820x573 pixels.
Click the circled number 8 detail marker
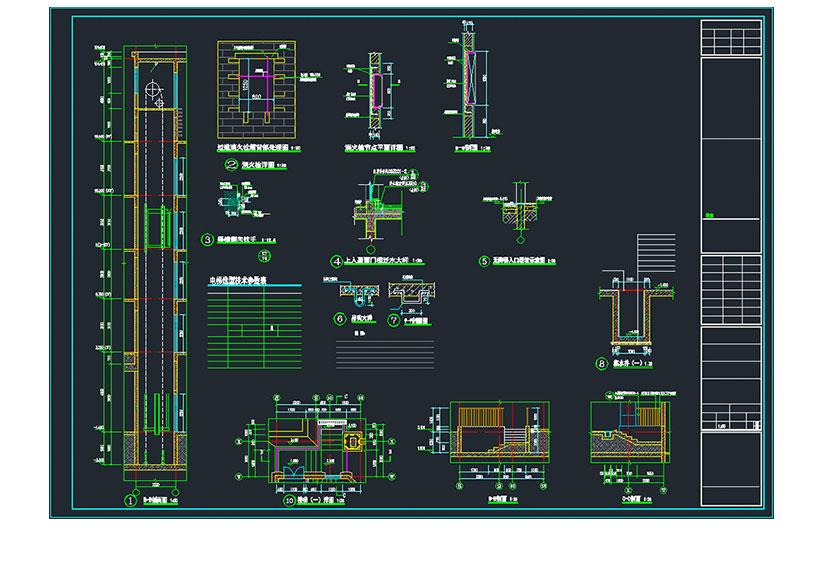click(601, 365)
